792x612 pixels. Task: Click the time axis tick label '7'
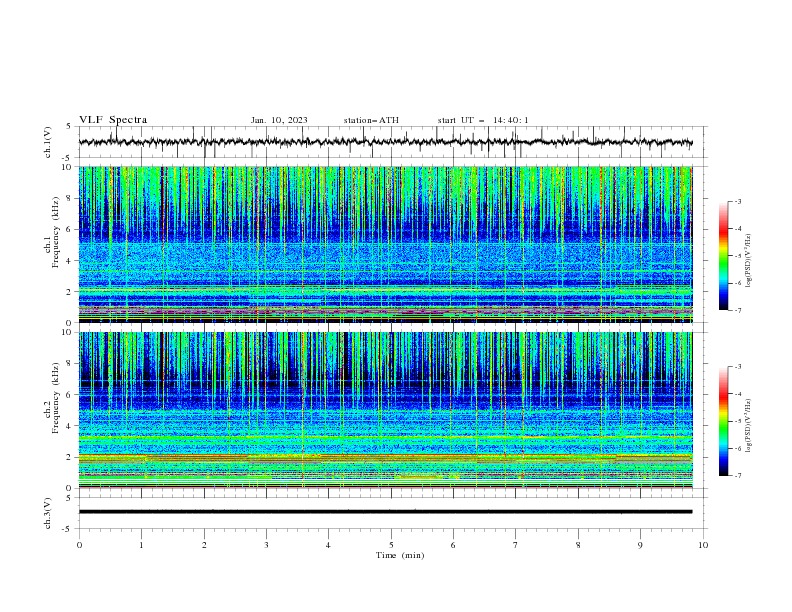pyautogui.click(x=516, y=545)
